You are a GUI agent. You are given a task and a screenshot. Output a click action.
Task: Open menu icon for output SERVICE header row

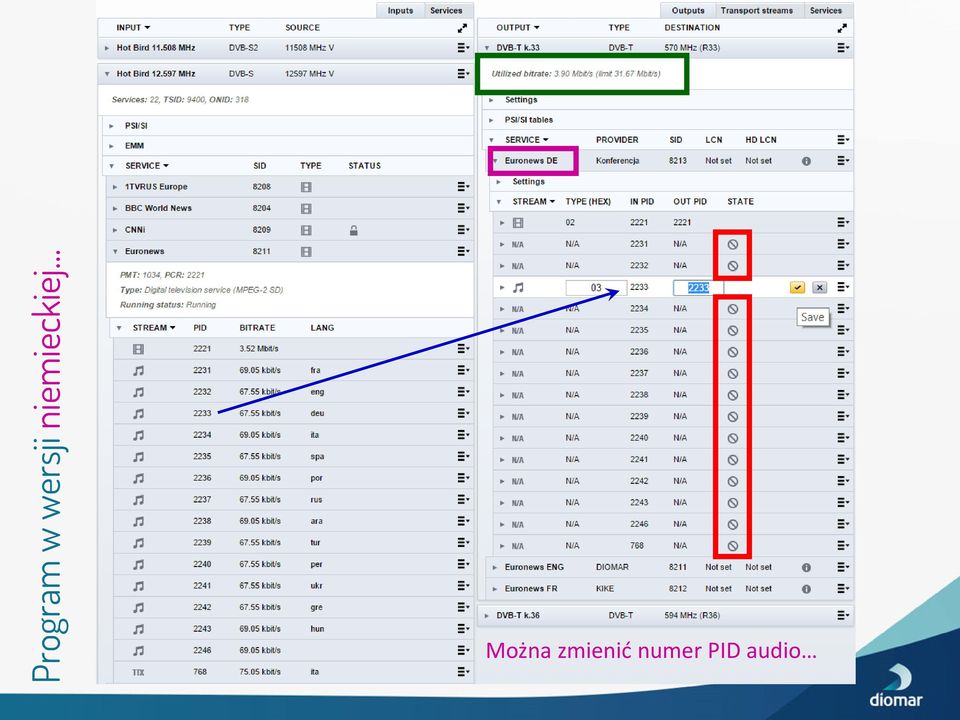coord(843,140)
